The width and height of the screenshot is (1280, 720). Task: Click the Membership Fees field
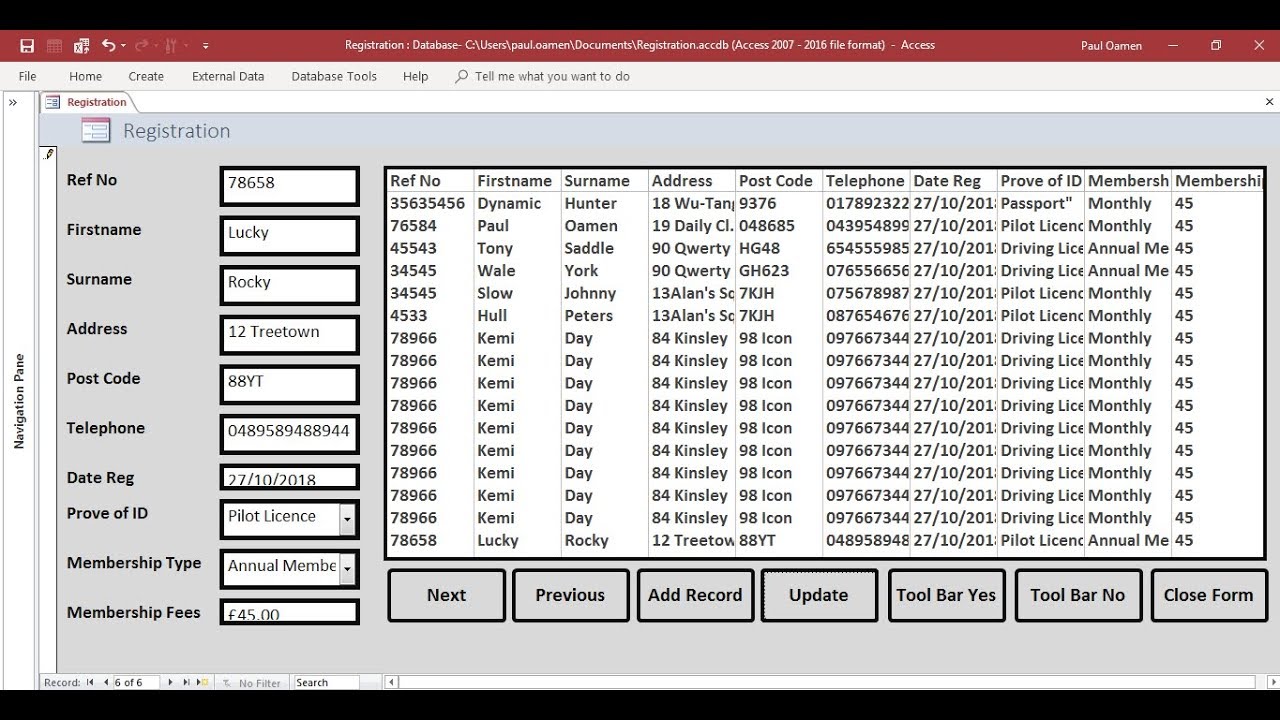[289, 612]
